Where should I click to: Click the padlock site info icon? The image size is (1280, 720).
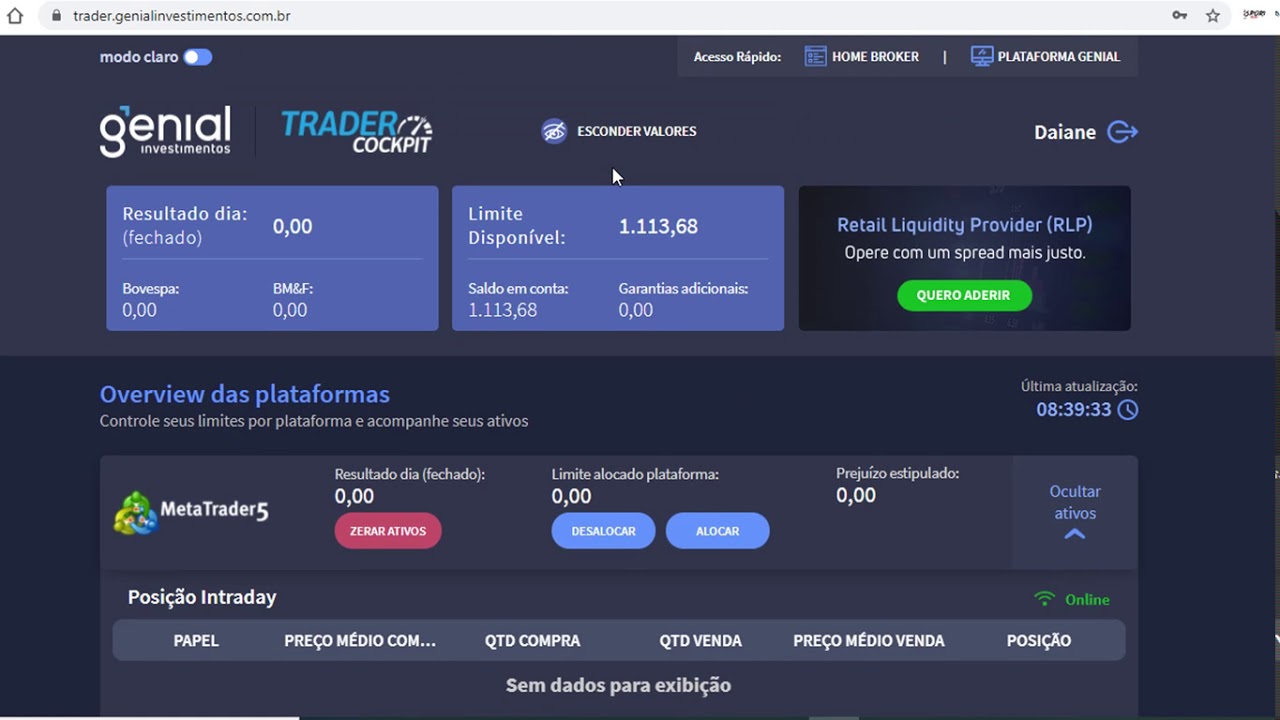[55, 16]
